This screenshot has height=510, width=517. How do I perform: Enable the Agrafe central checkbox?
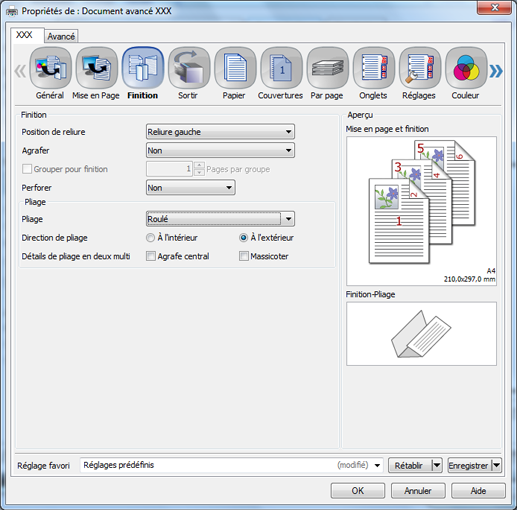(151, 256)
